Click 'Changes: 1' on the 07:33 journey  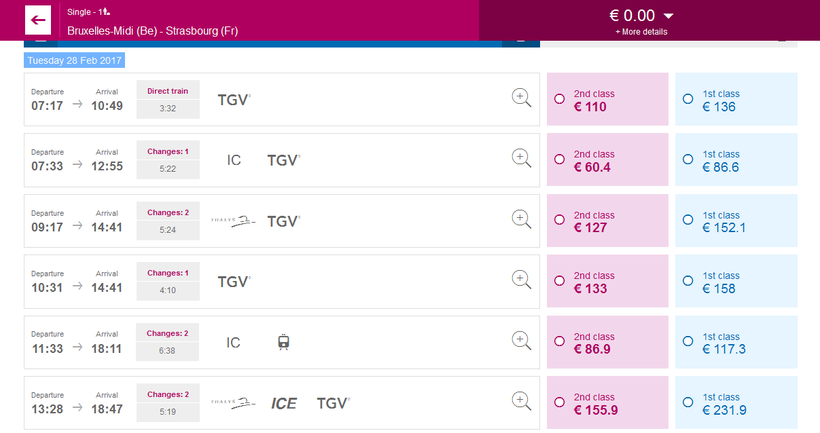[x=168, y=151]
